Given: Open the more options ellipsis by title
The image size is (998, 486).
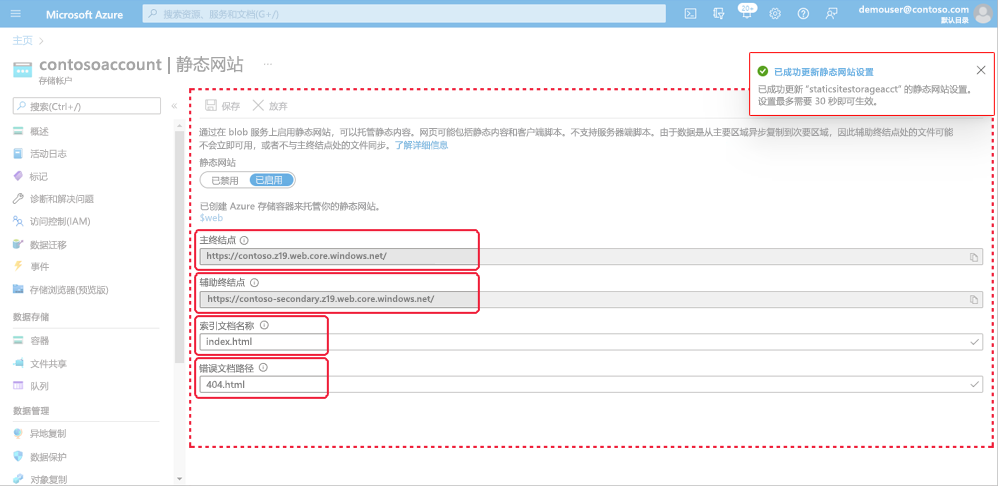Looking at the screenshot, I should pyautogui.click(x=268, y=64).
